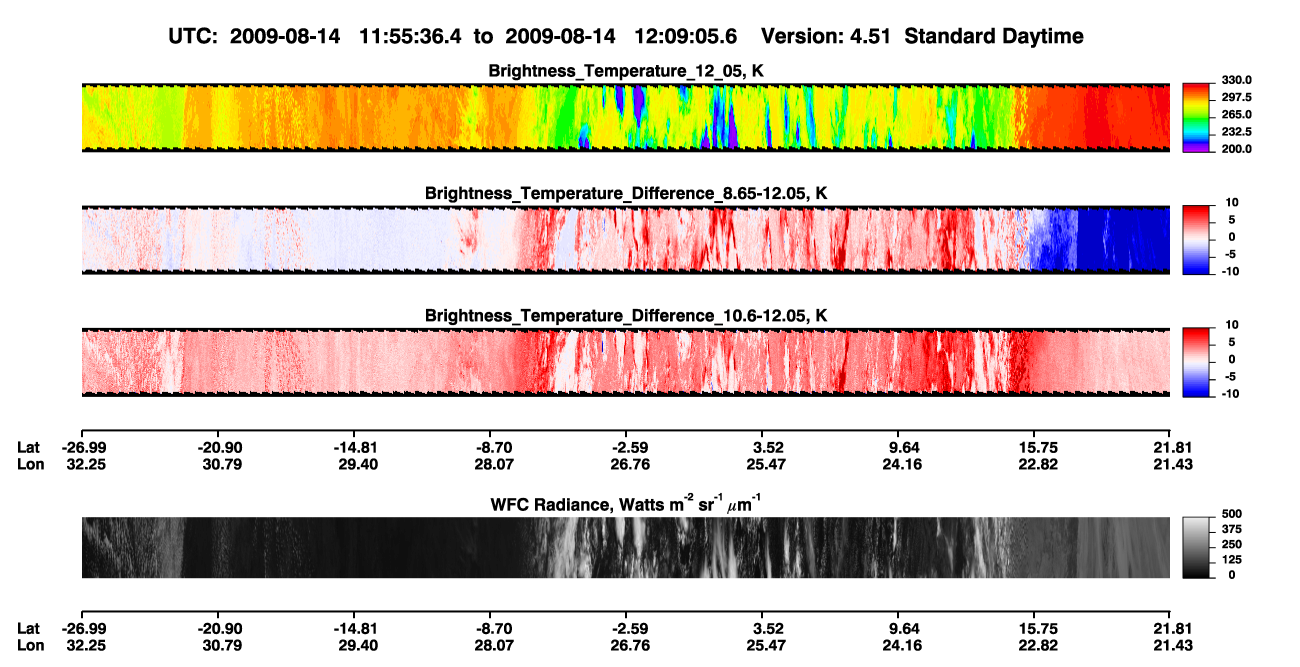The image size is (1300, 667).
Task: Click latitude -14.81 on the axis under the 10.6-12.05 strip
Action: click(356, 448)
